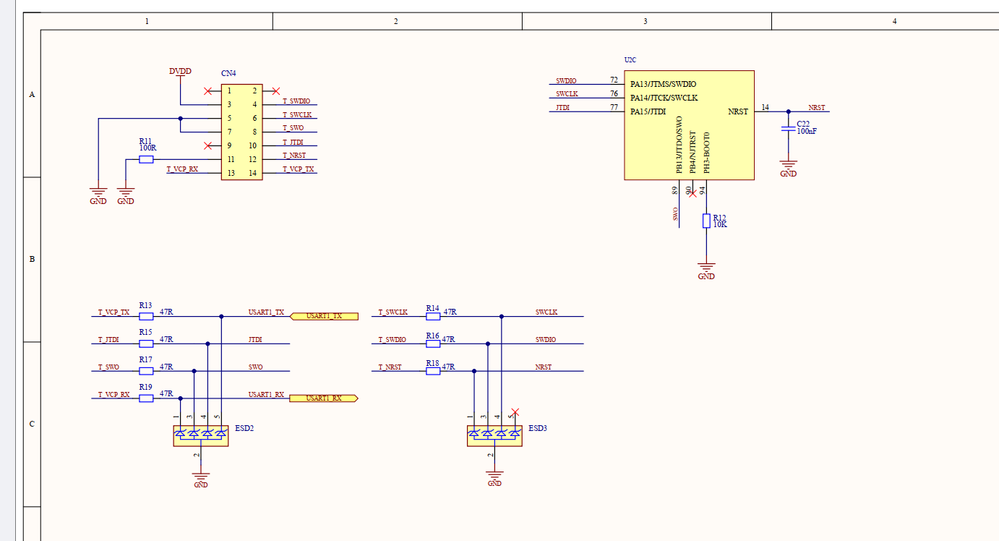Select SWO net label right of R17
This screenshot has height=541, width=999.
[x=255, y=367]
